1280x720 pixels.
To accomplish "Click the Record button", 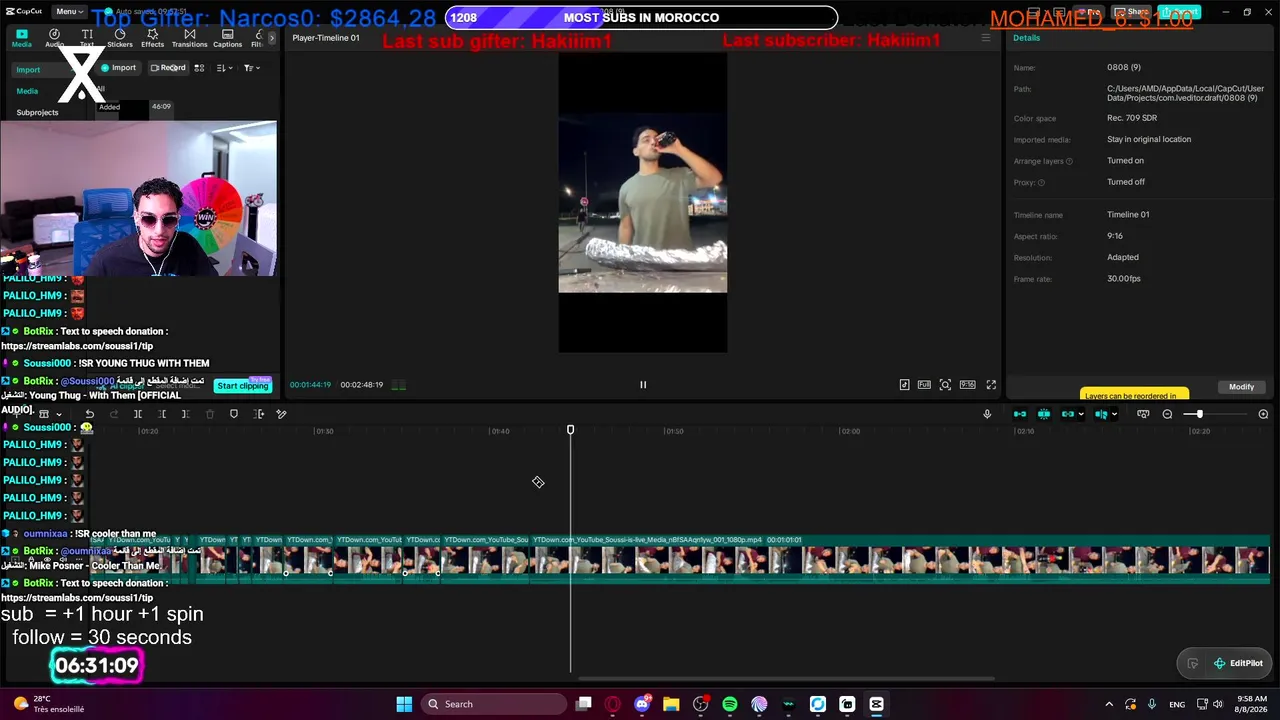I will (x=168, y=68).
